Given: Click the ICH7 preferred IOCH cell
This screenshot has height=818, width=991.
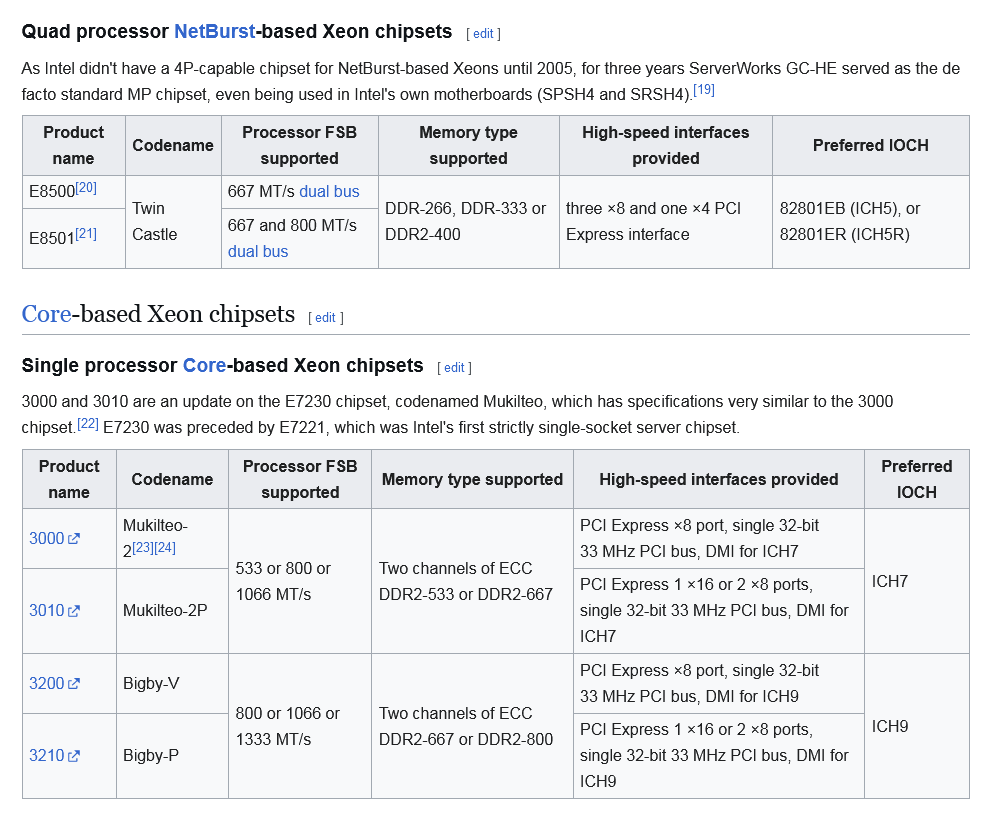Looking at the screenshot, I should (916, 581).
